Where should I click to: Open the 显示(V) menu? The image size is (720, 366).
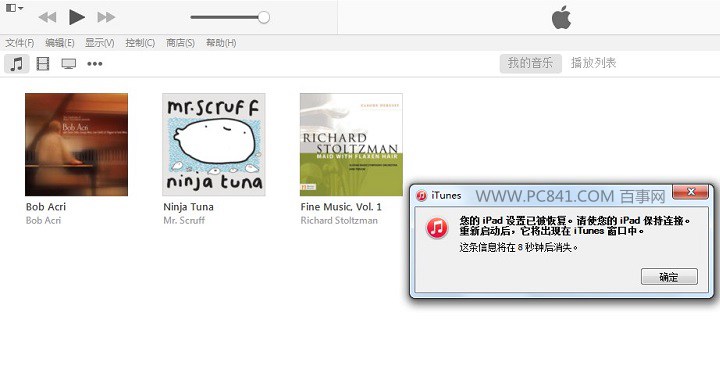pyautogui.click(x=100, y=43)
